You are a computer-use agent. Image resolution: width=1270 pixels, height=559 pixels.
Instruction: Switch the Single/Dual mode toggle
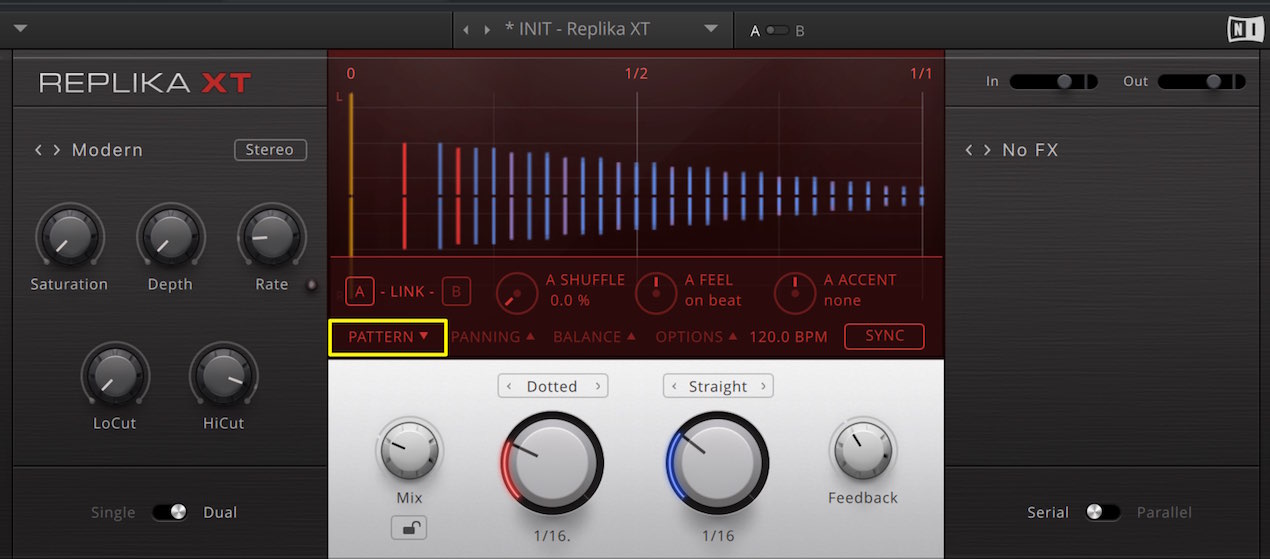pos(170,512)
